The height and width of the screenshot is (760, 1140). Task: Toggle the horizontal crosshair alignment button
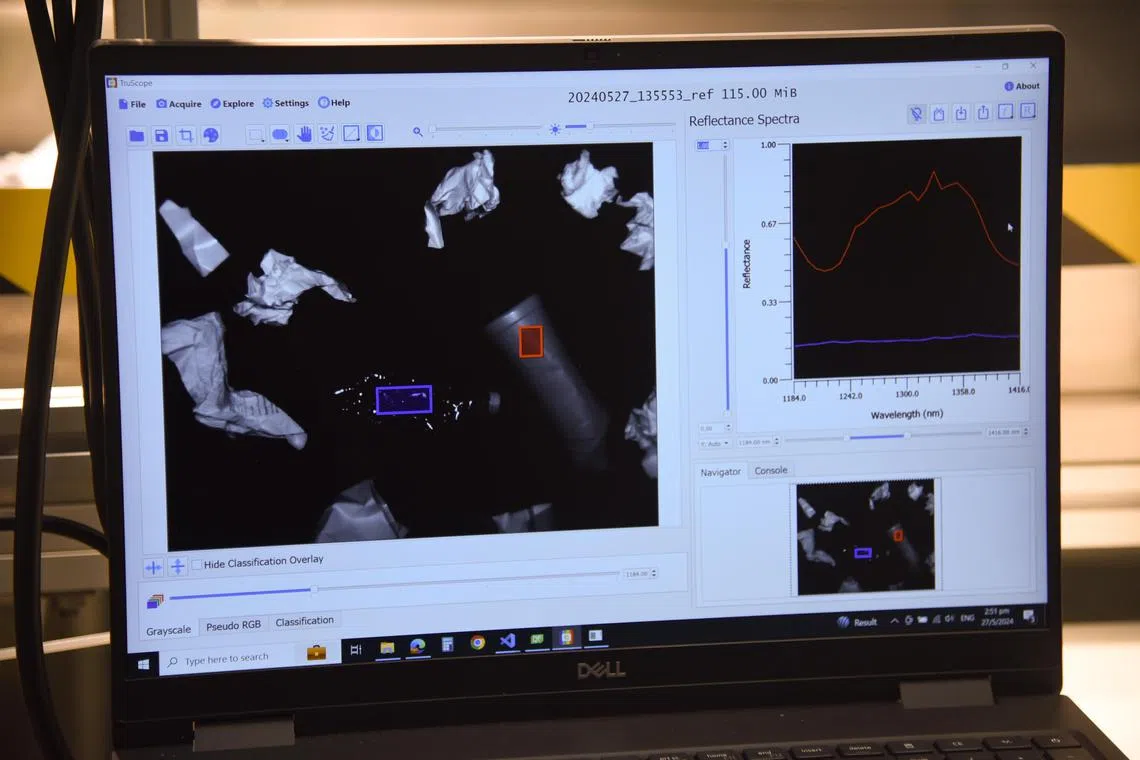[x=153, y=567]
